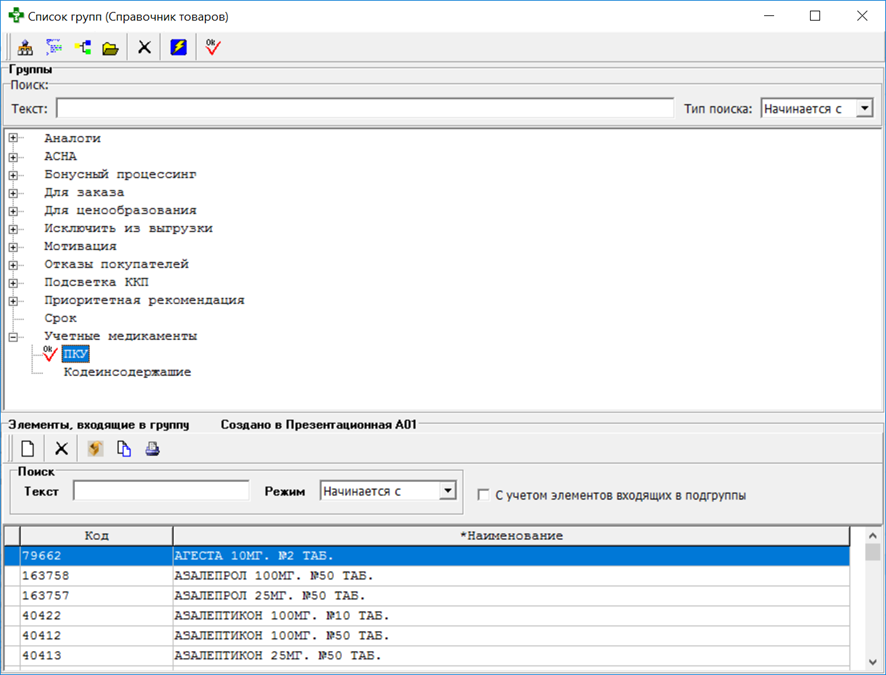Select the row 'АГЕСТА 10МГ. №2 ТАБ.'
This screenshot has height=675, width=886.
point(427,556)
